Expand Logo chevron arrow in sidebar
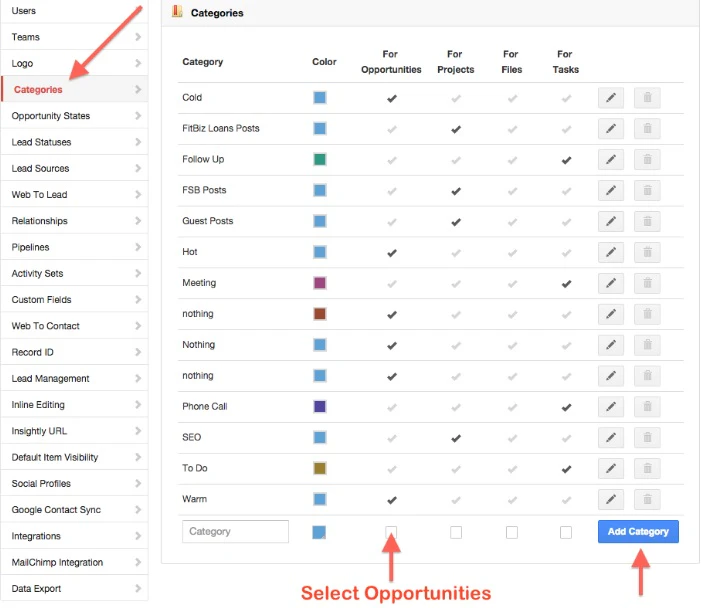 138,63
